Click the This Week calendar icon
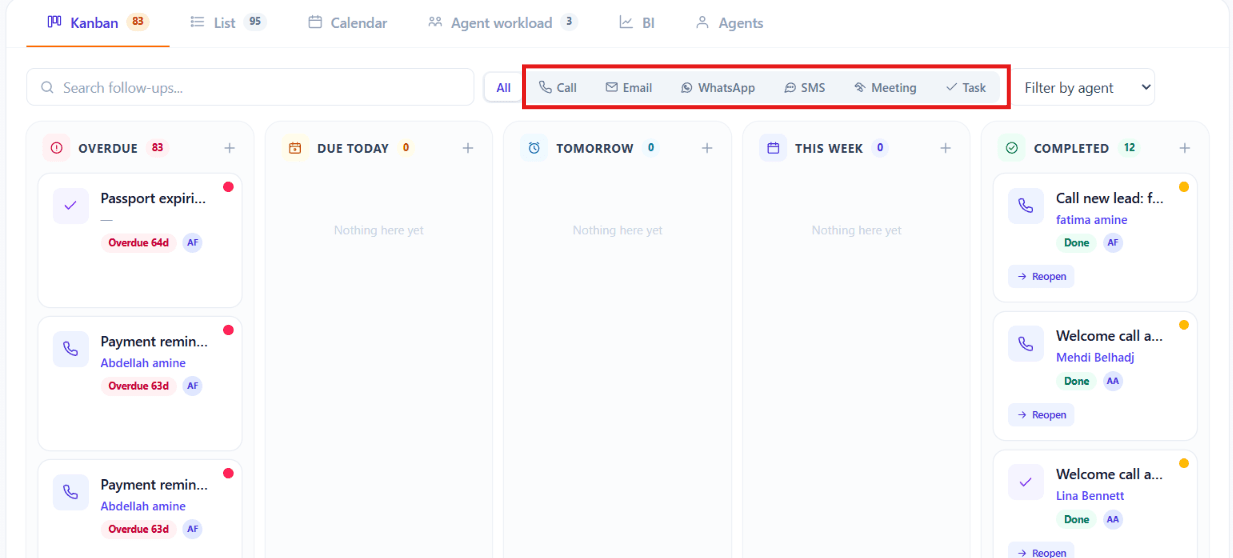This screenshot has width=1233, height=558. click(x=773, y=148)
